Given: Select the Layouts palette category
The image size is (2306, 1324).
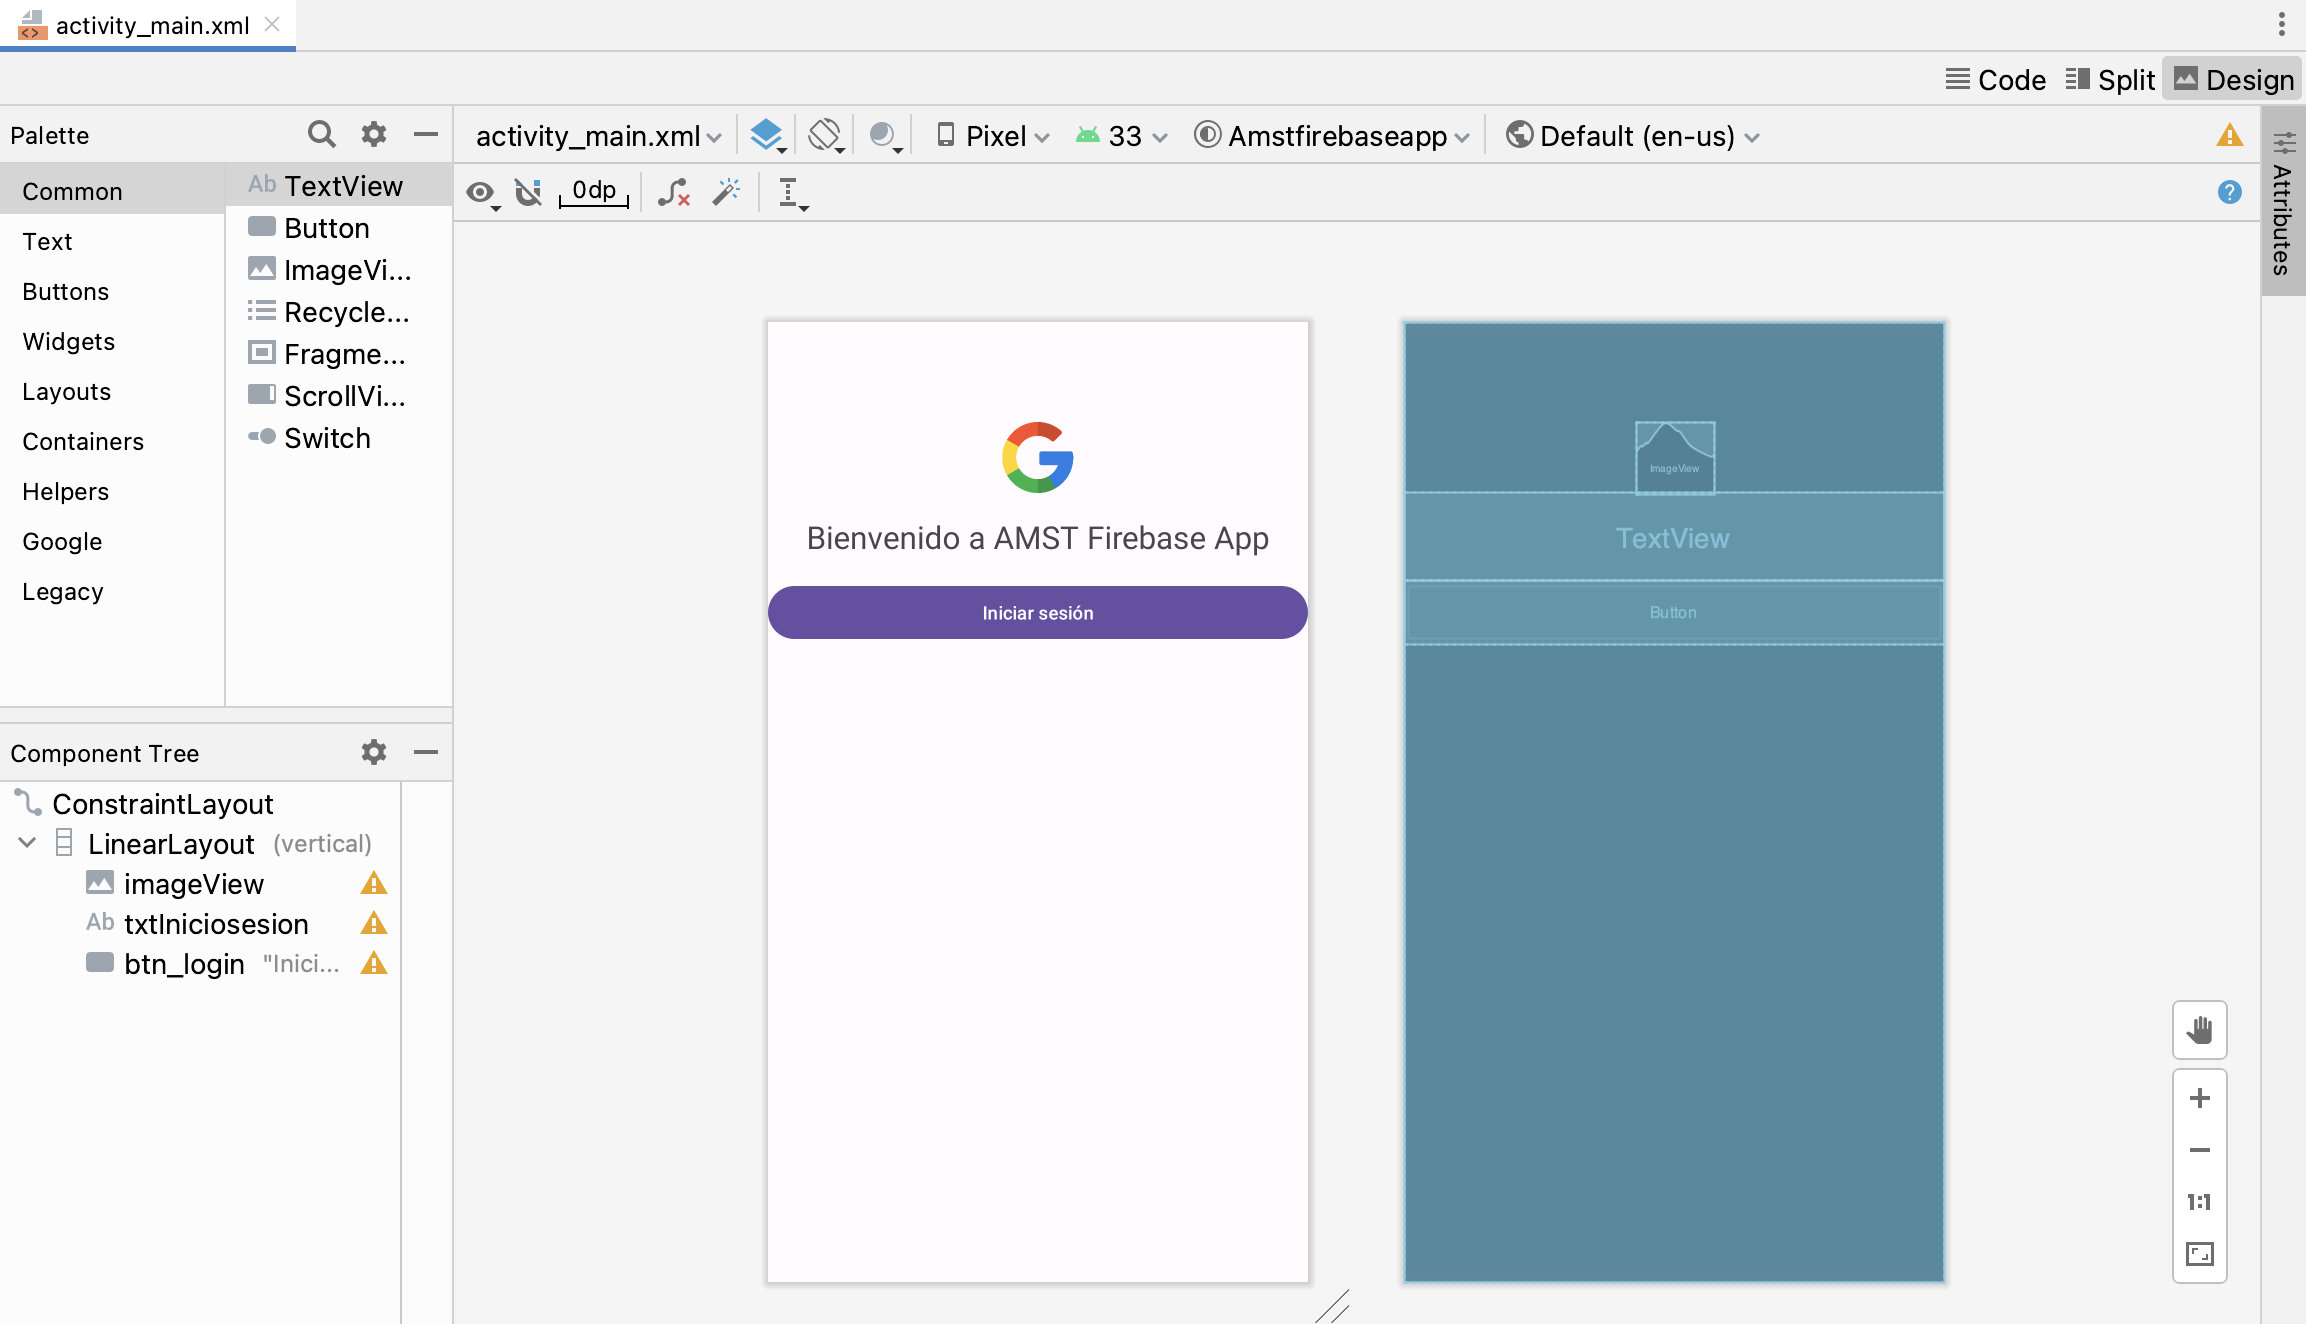Looking at the screenshot, I should (112, 391).
